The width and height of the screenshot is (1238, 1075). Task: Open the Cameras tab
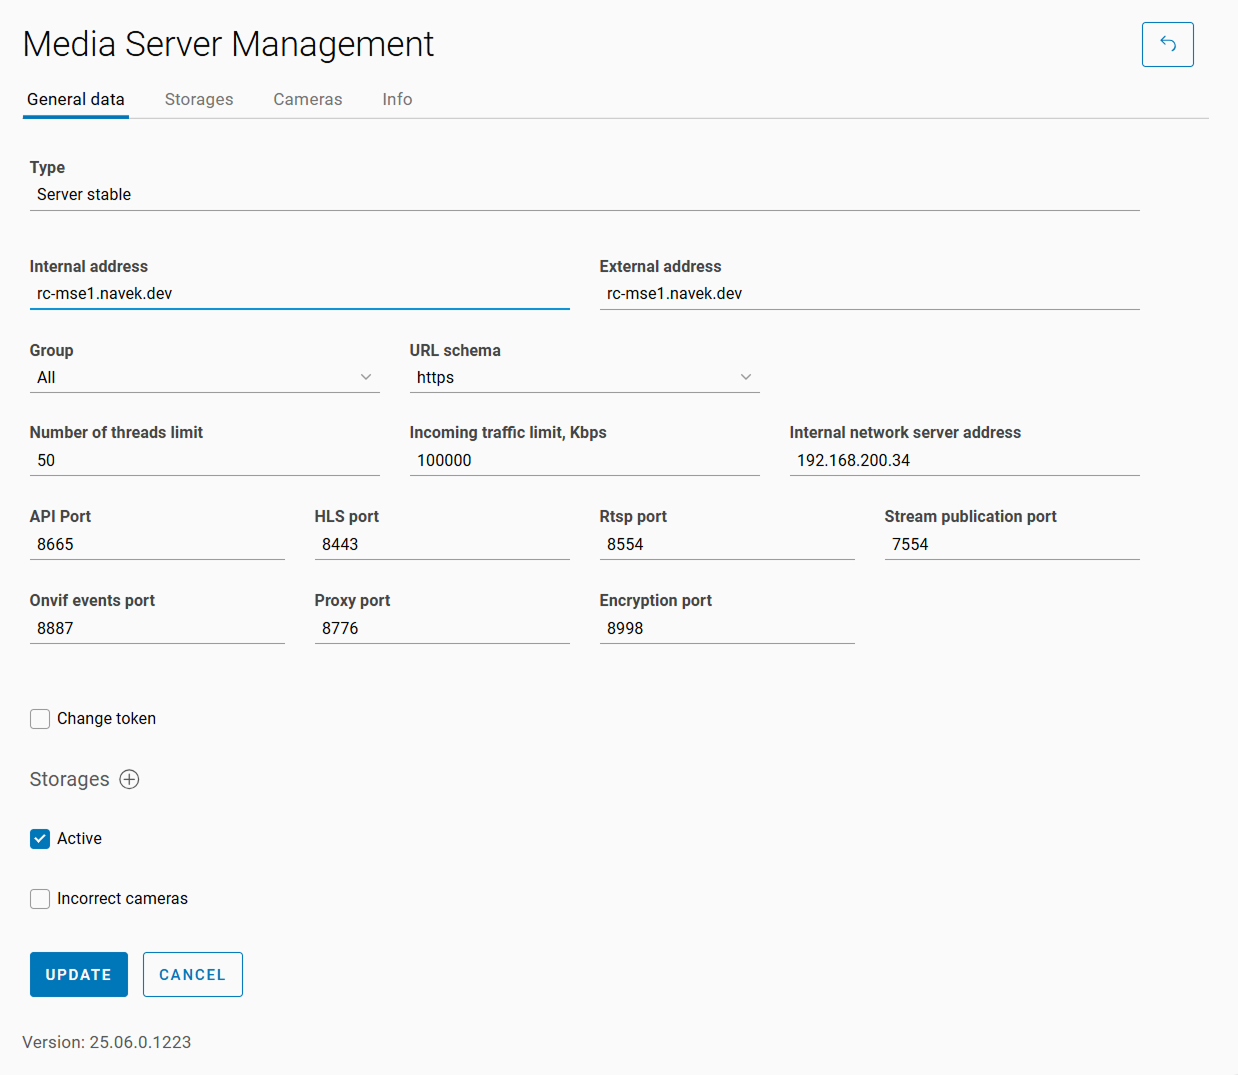308,99
